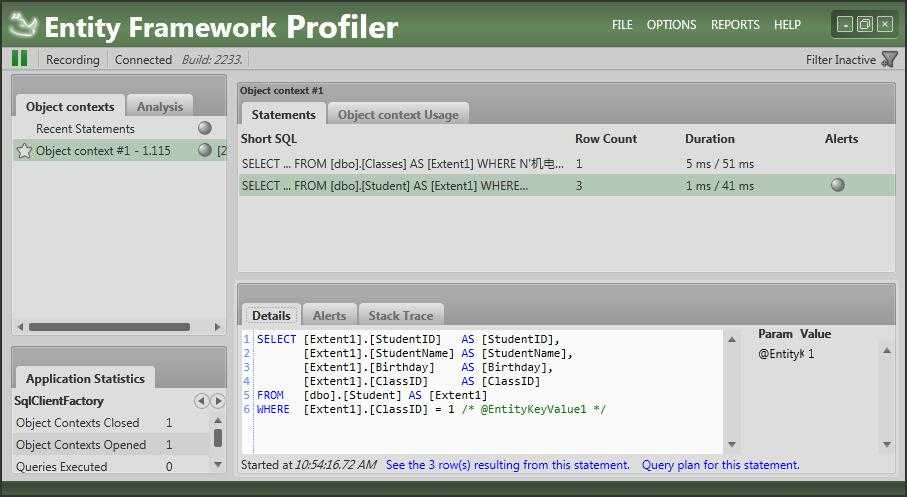Viewport: 907px width, 497px height.
Task: Open the REPORTS menu
Action: coord(735,25)
